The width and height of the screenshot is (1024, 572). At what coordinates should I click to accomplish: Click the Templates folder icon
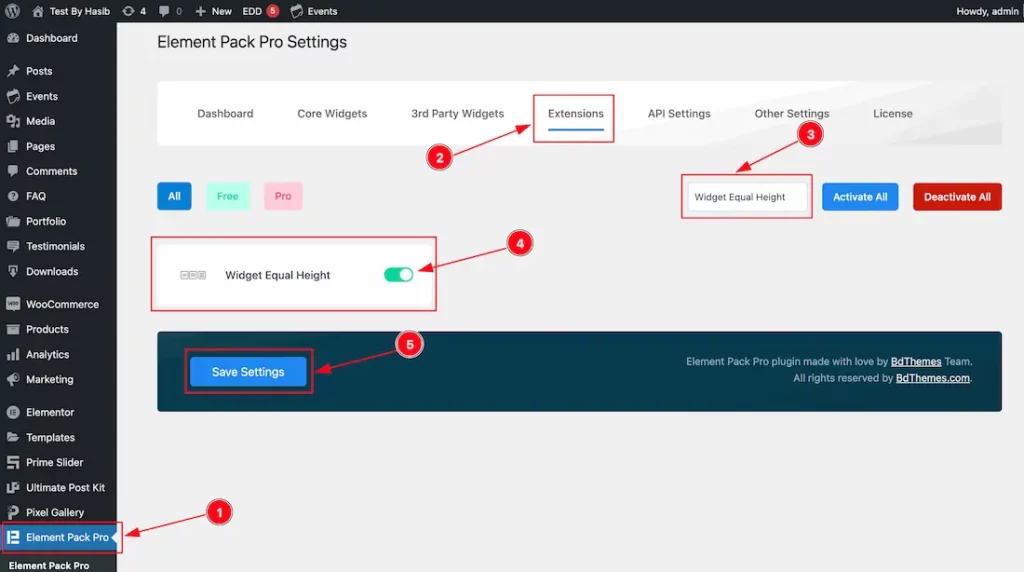(x=13, y=437)
